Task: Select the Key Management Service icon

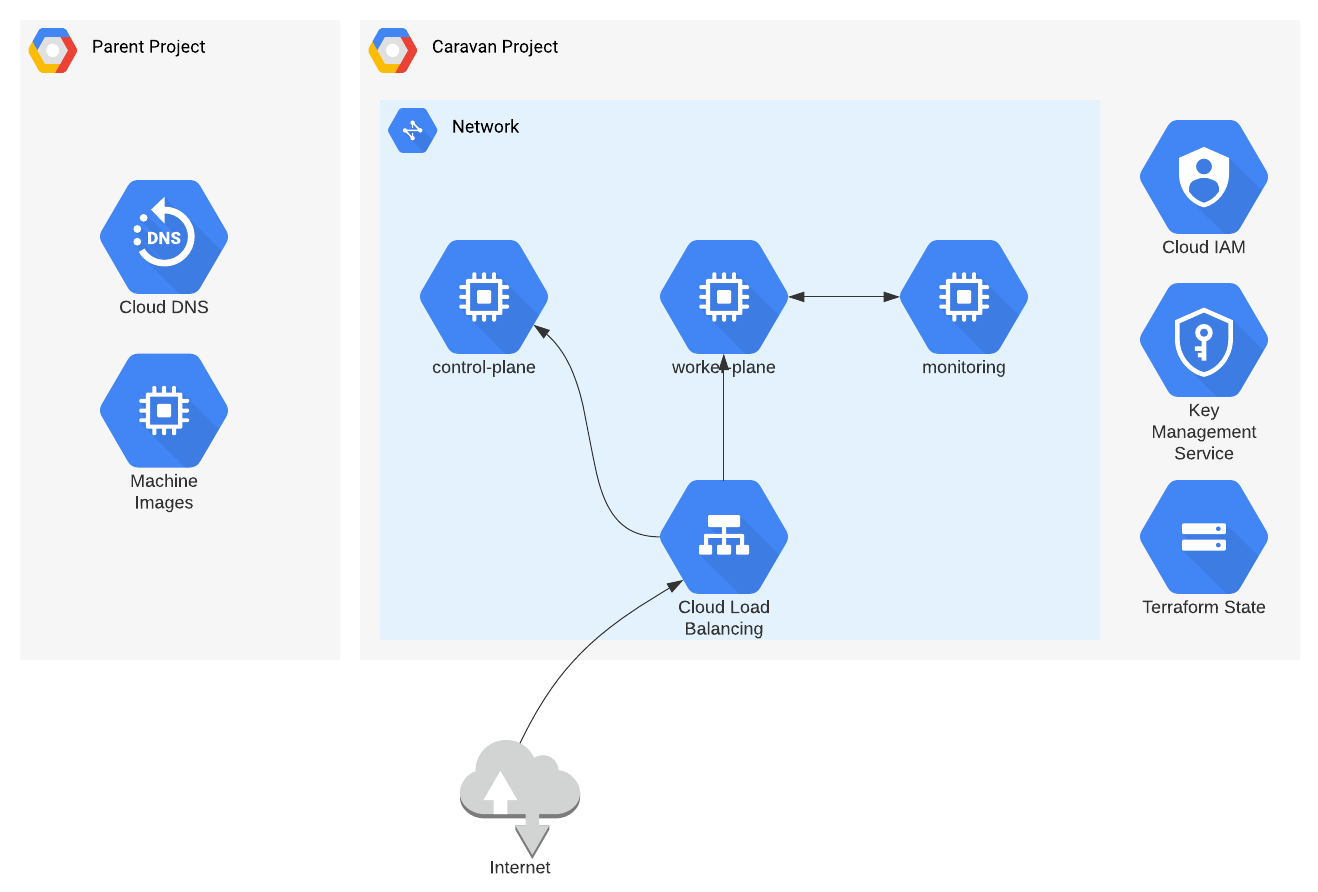Action: point(1204,340)
